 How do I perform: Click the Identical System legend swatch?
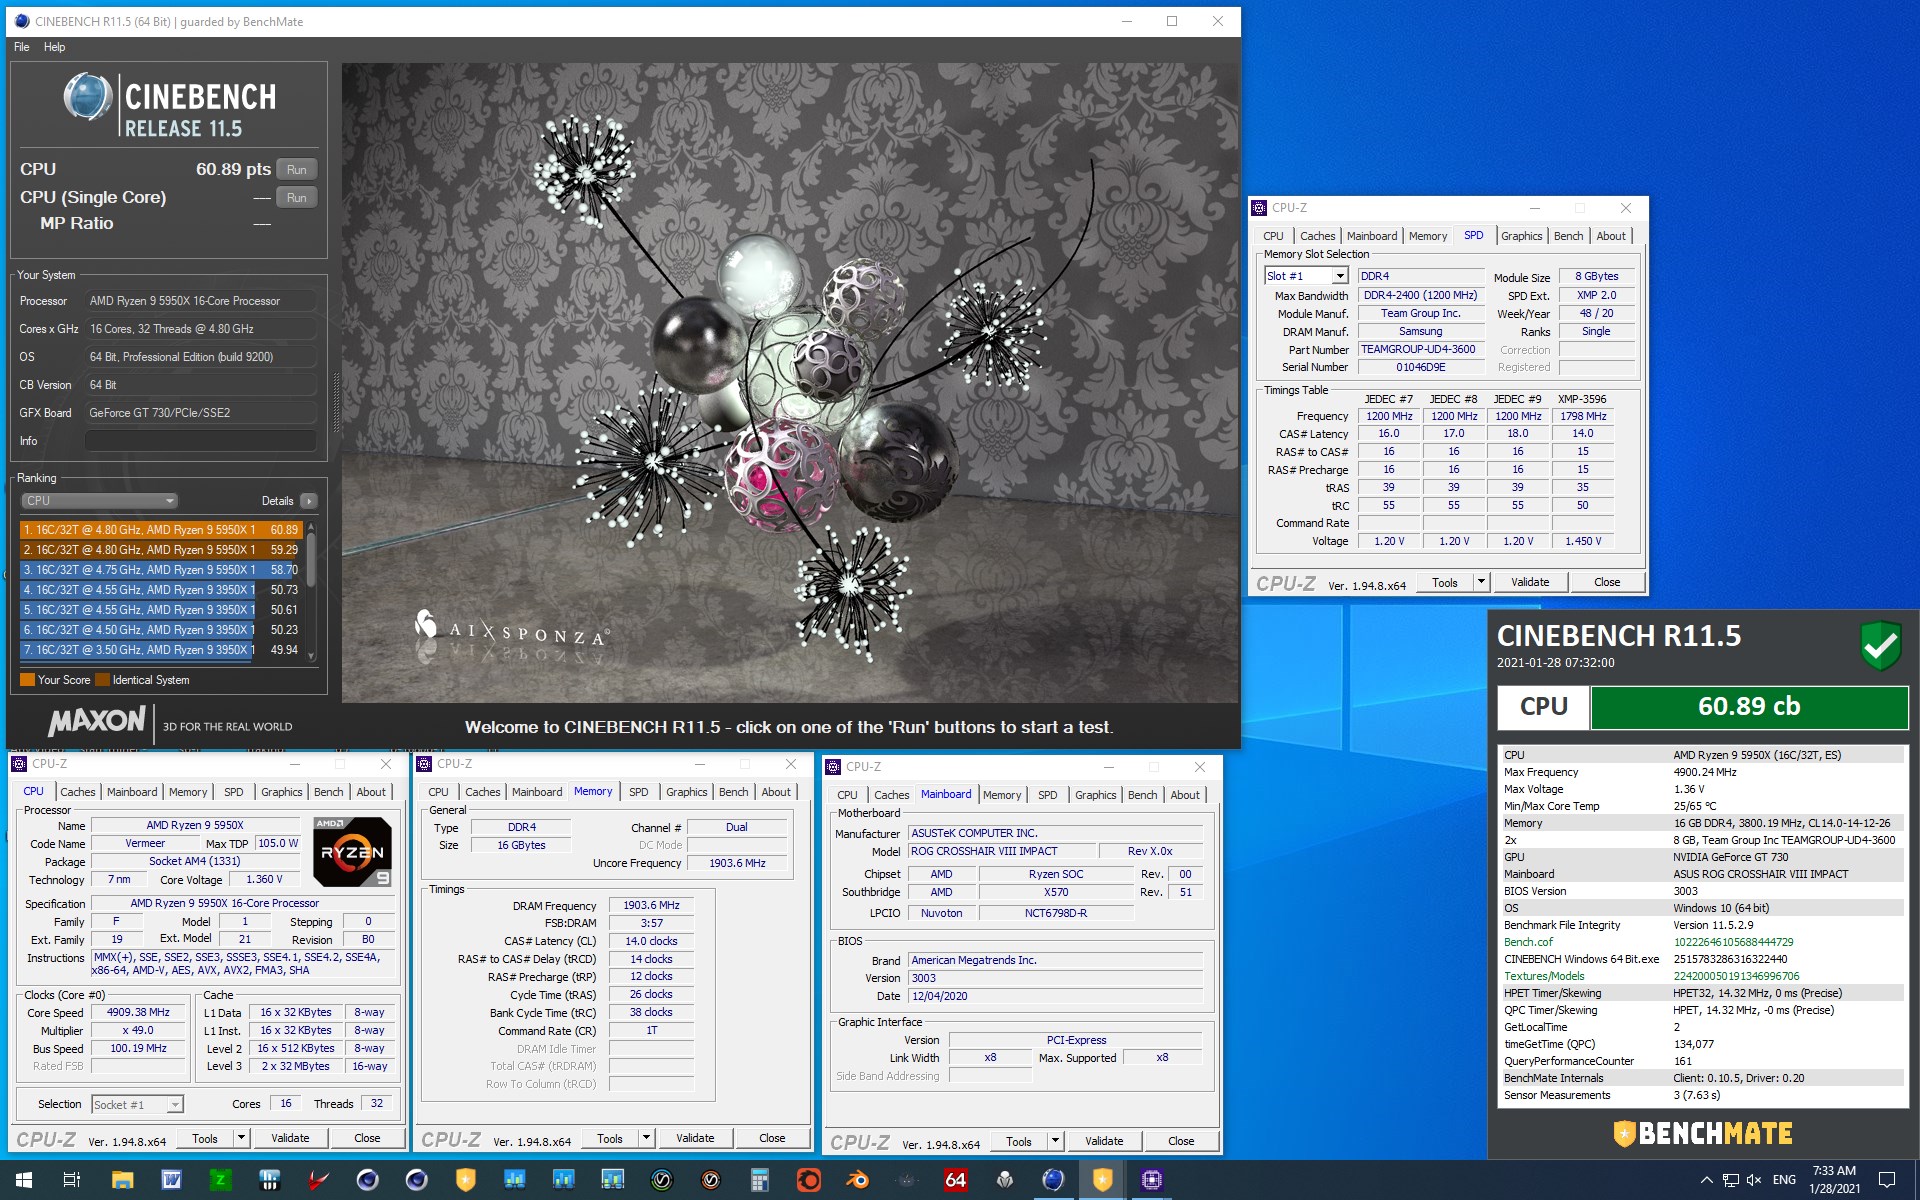[x=102, y=680]
